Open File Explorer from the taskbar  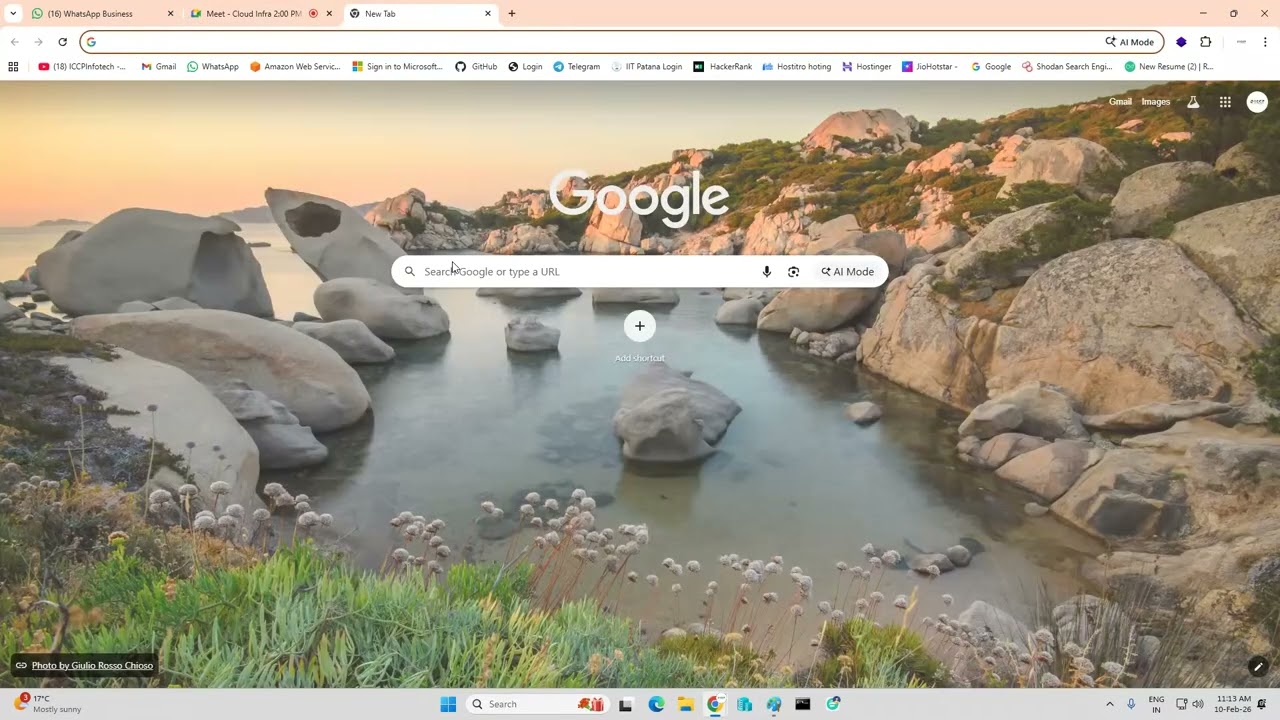click(686, 704)
